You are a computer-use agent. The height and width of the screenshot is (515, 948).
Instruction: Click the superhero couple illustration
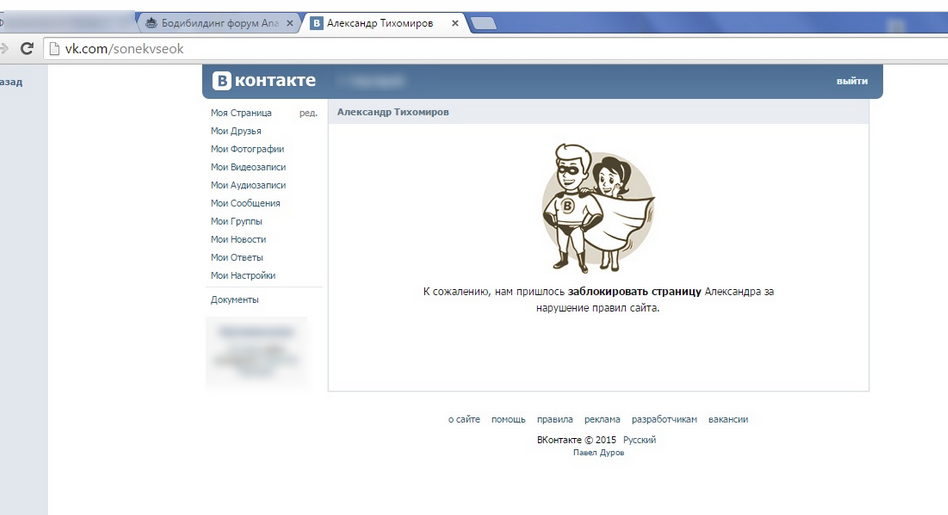pyautogui.click(x=597, y=206)
